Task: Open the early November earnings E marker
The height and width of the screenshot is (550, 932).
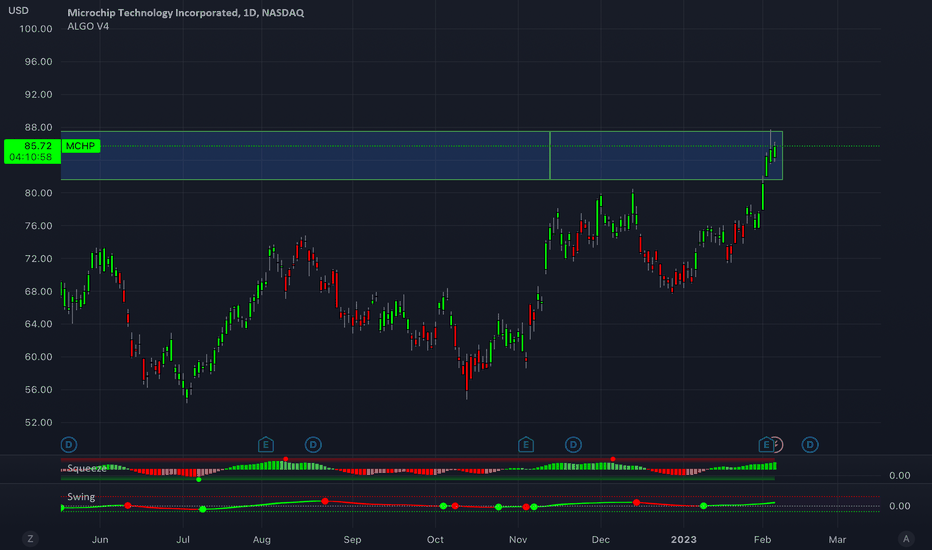Action: tap(525, 444)
